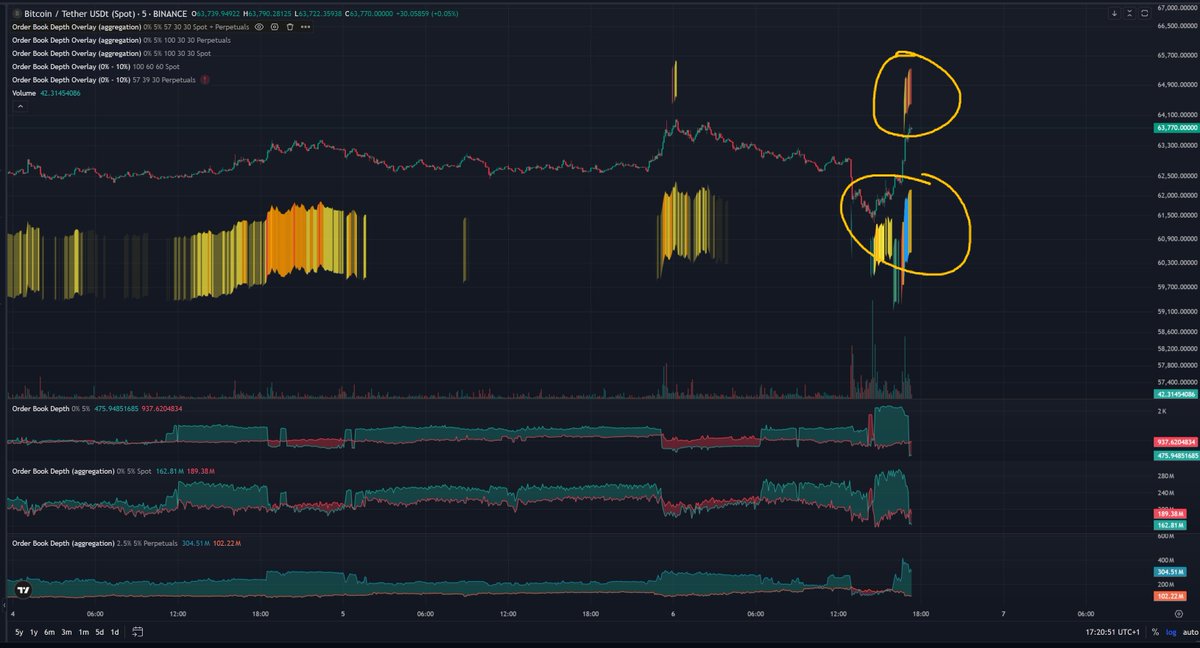Open the Go to date calendar icon

(138, 632)
